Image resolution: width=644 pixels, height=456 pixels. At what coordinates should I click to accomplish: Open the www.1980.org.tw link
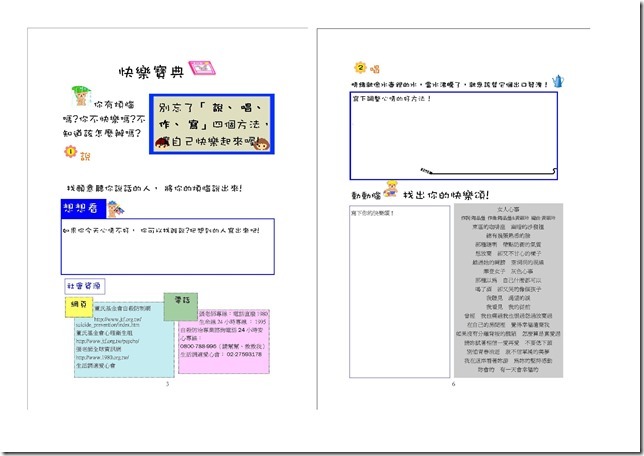[101, 357]
